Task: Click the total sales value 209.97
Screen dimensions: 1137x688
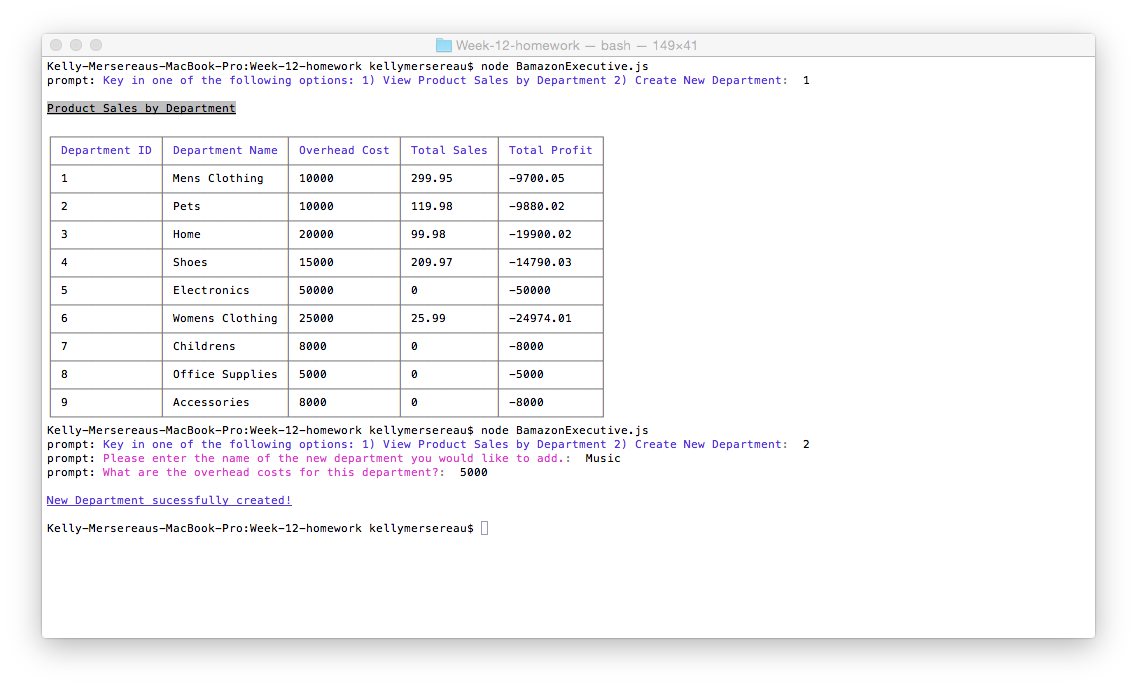Action: [x=431, y=262]
